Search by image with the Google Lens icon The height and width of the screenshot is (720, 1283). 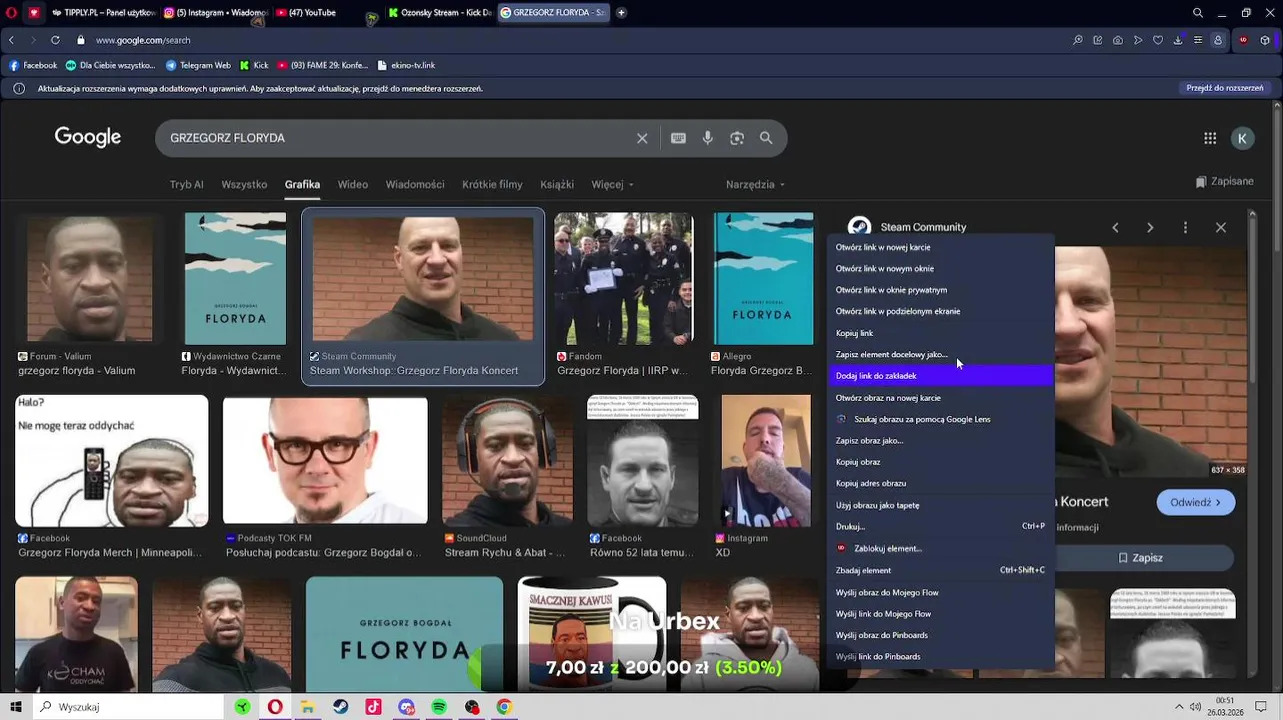[737, 138]
